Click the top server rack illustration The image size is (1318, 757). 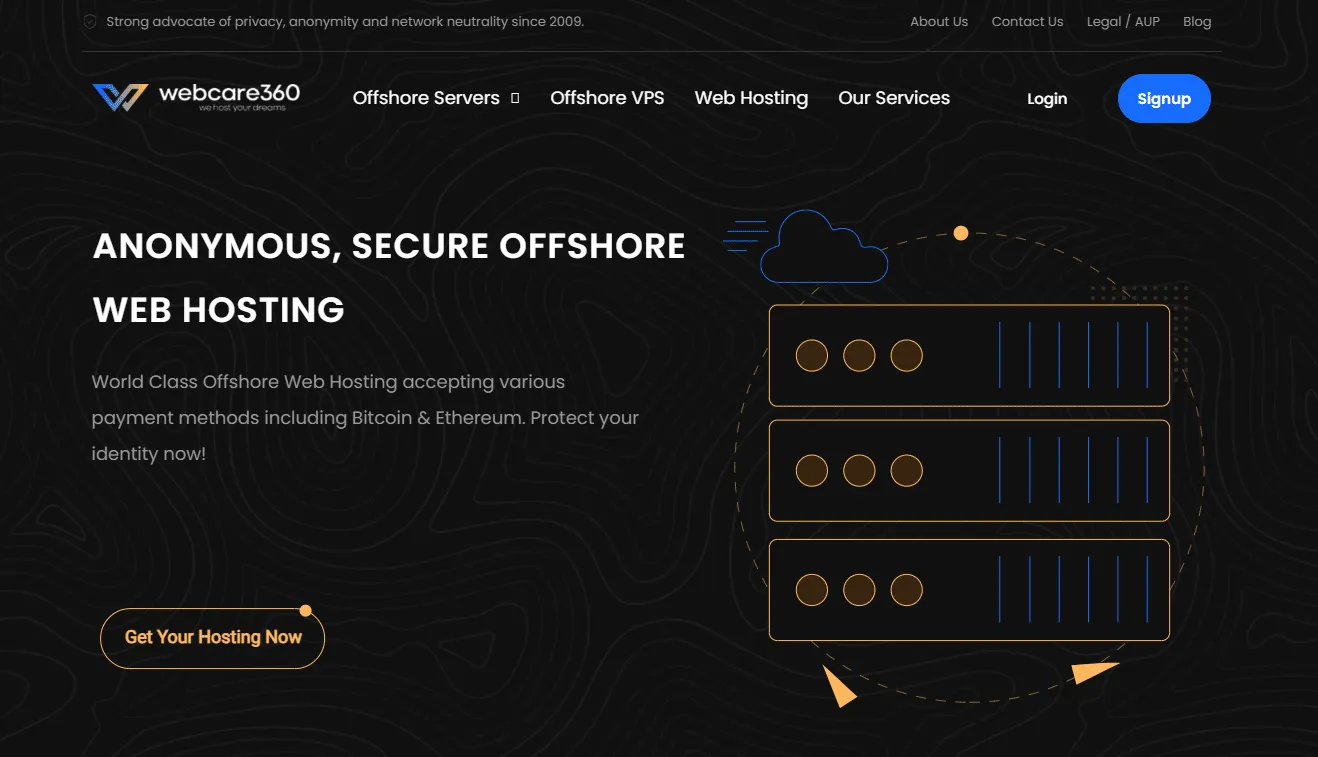coord(968,355)
